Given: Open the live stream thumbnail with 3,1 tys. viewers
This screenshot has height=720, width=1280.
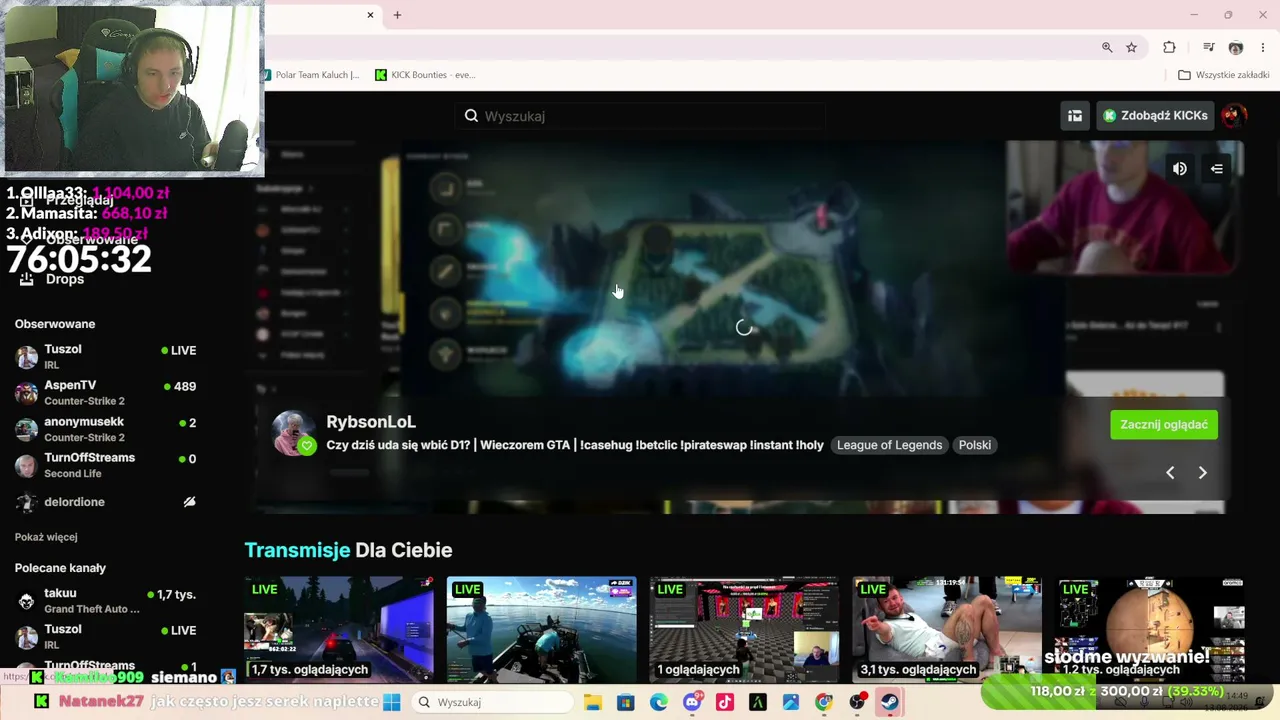Looking at the screenshot, I should 947,629.
